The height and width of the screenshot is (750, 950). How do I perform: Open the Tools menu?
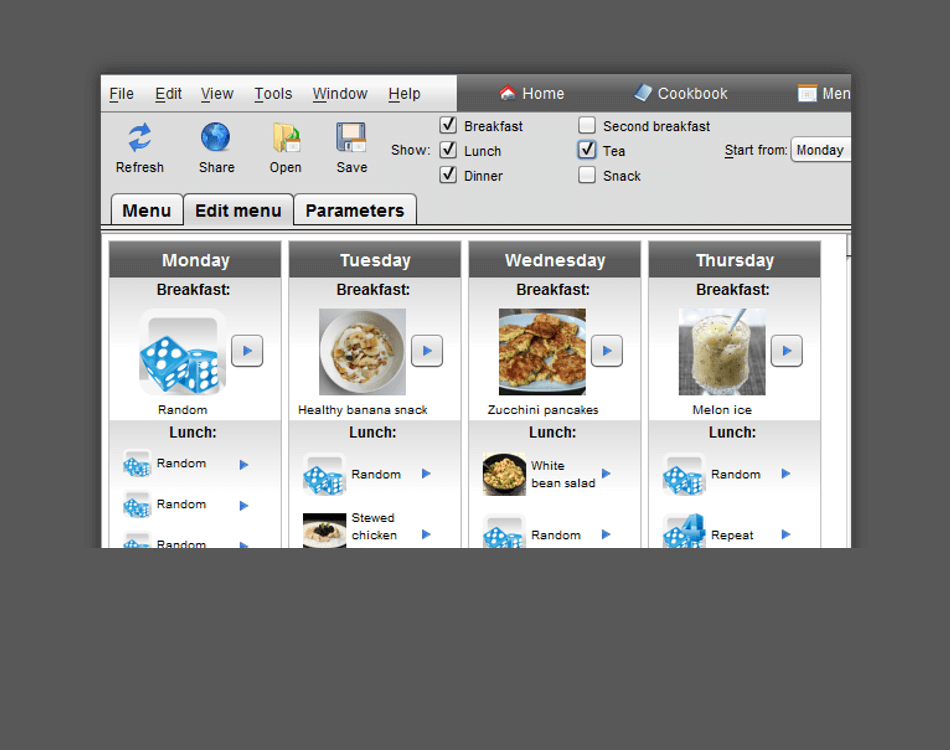pyautogui.click(x=273, y=94)
